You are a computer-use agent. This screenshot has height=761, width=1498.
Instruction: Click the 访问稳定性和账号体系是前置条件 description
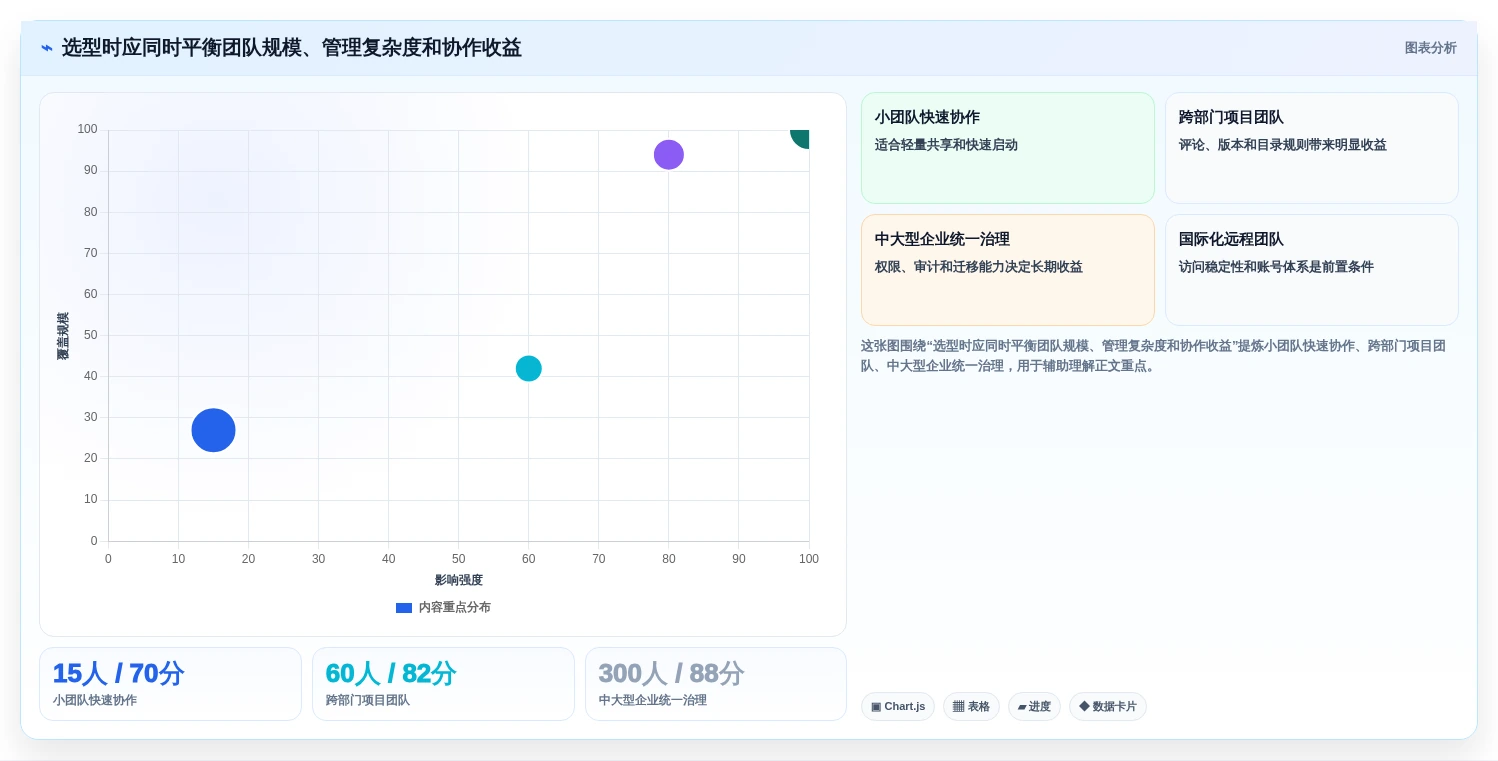coord(1276,267)
